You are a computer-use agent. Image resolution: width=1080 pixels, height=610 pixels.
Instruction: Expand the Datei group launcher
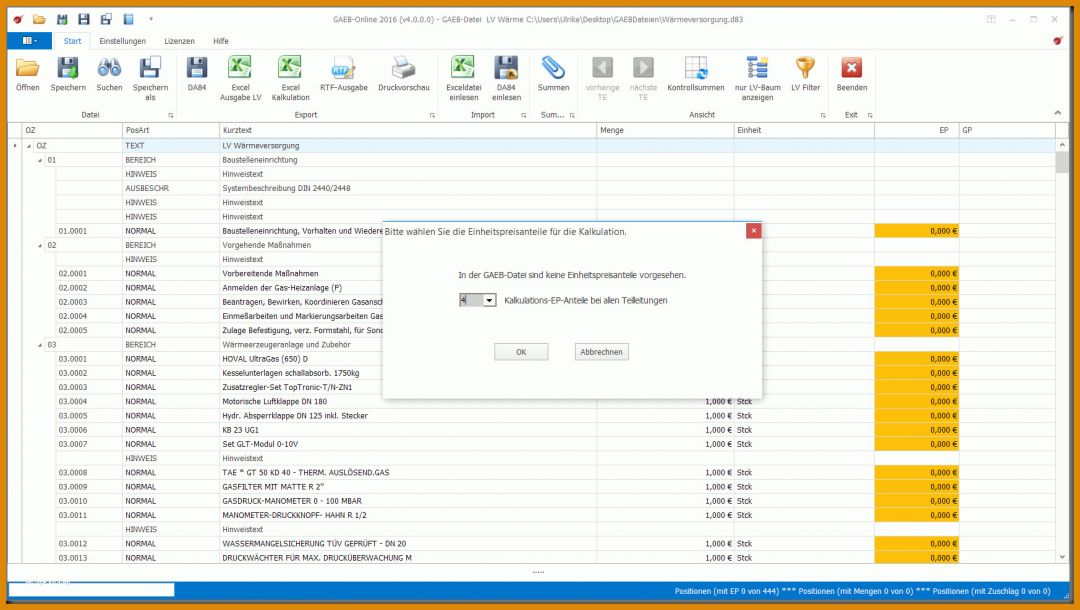tap(171, 115)
